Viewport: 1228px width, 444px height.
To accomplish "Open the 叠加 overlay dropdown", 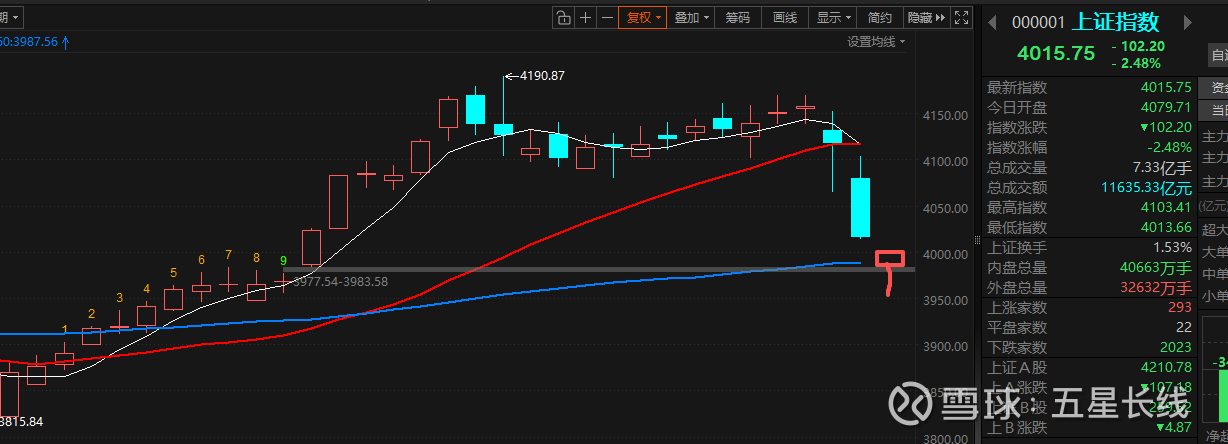I will pos(690,17).
